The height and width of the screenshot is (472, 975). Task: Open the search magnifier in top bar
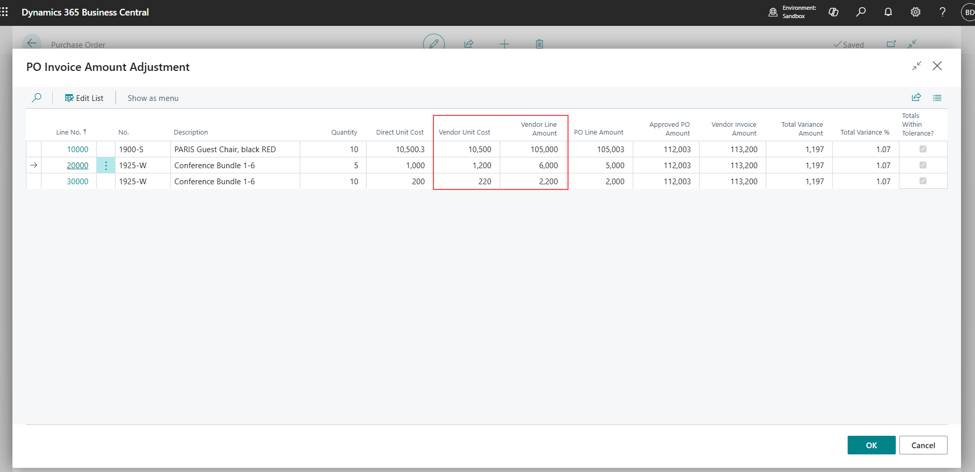coord(861,12)
